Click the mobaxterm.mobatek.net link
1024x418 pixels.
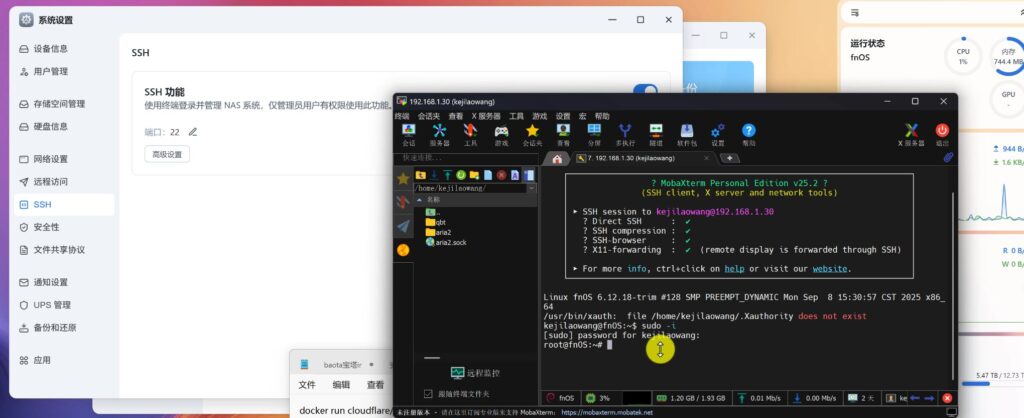607,413
